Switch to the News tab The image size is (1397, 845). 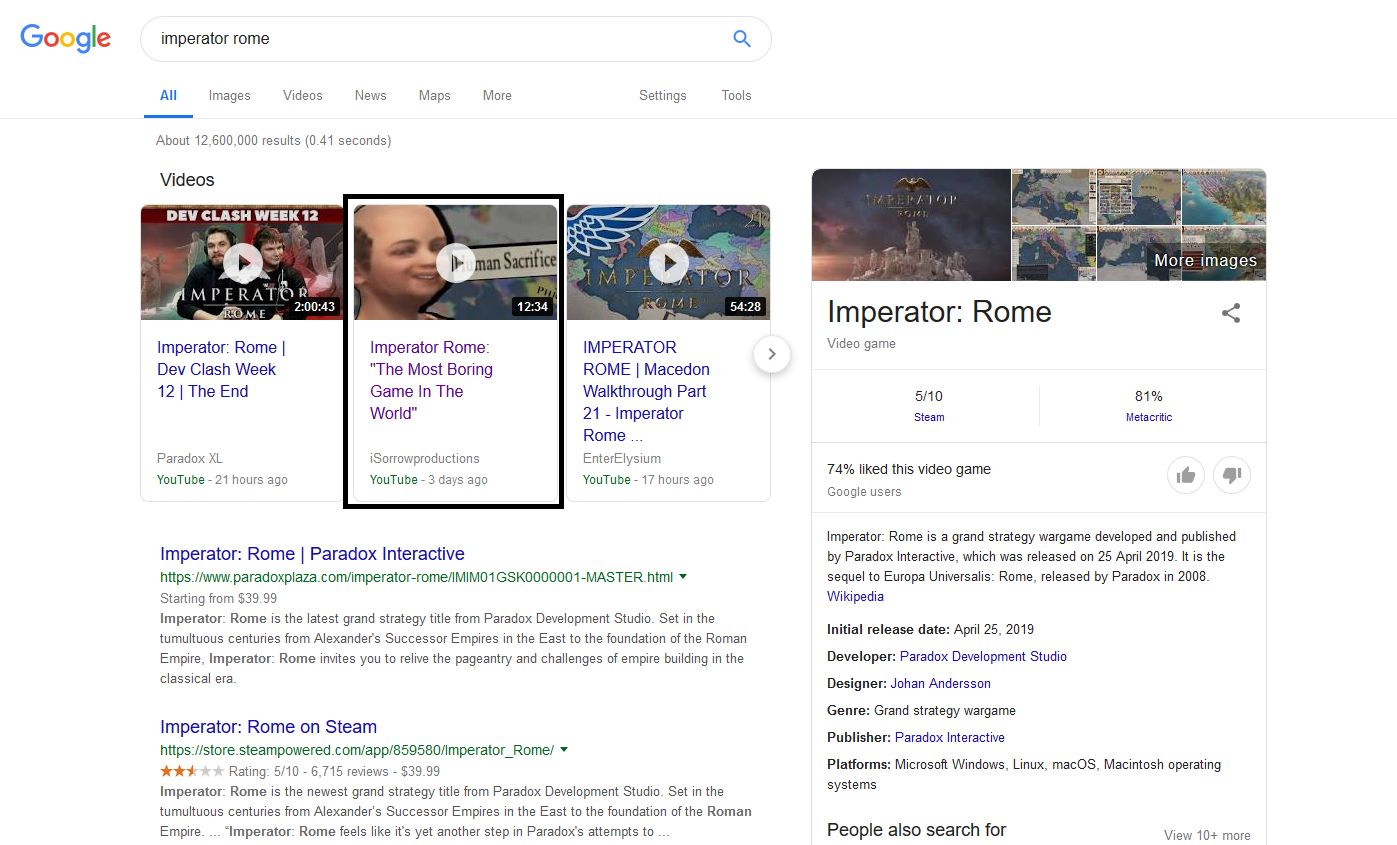pos(370,95)
